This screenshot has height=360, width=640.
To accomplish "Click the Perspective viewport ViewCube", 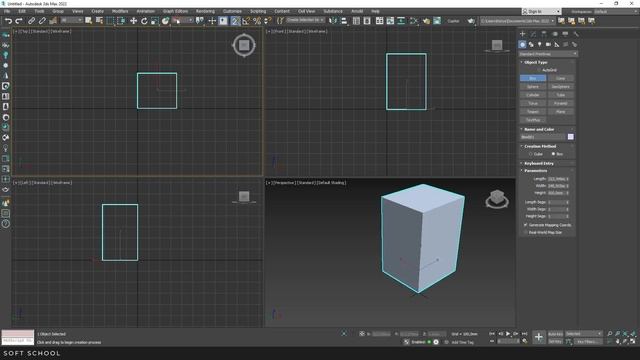I will [497, 199].
